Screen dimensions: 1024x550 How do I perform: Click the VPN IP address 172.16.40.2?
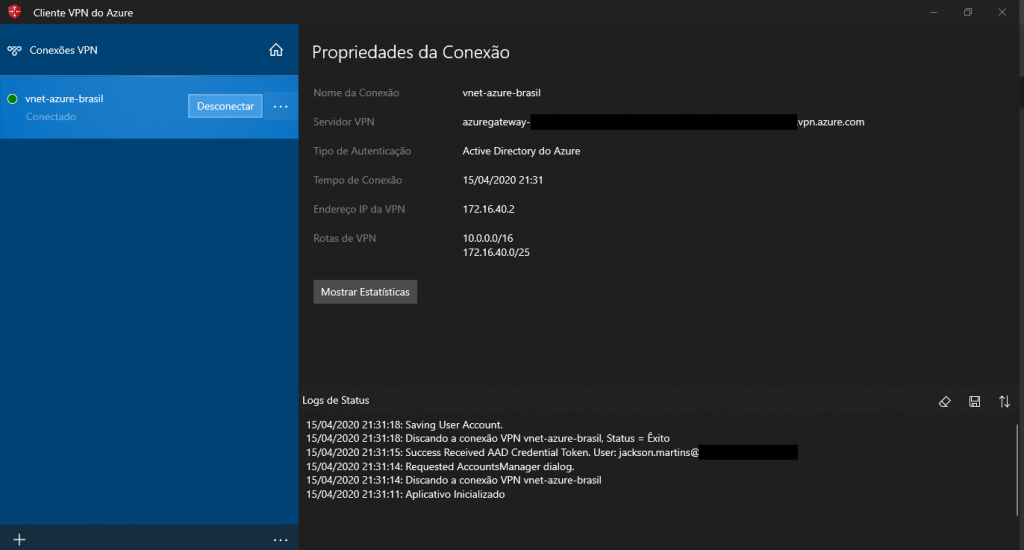[x=488, y=209]
